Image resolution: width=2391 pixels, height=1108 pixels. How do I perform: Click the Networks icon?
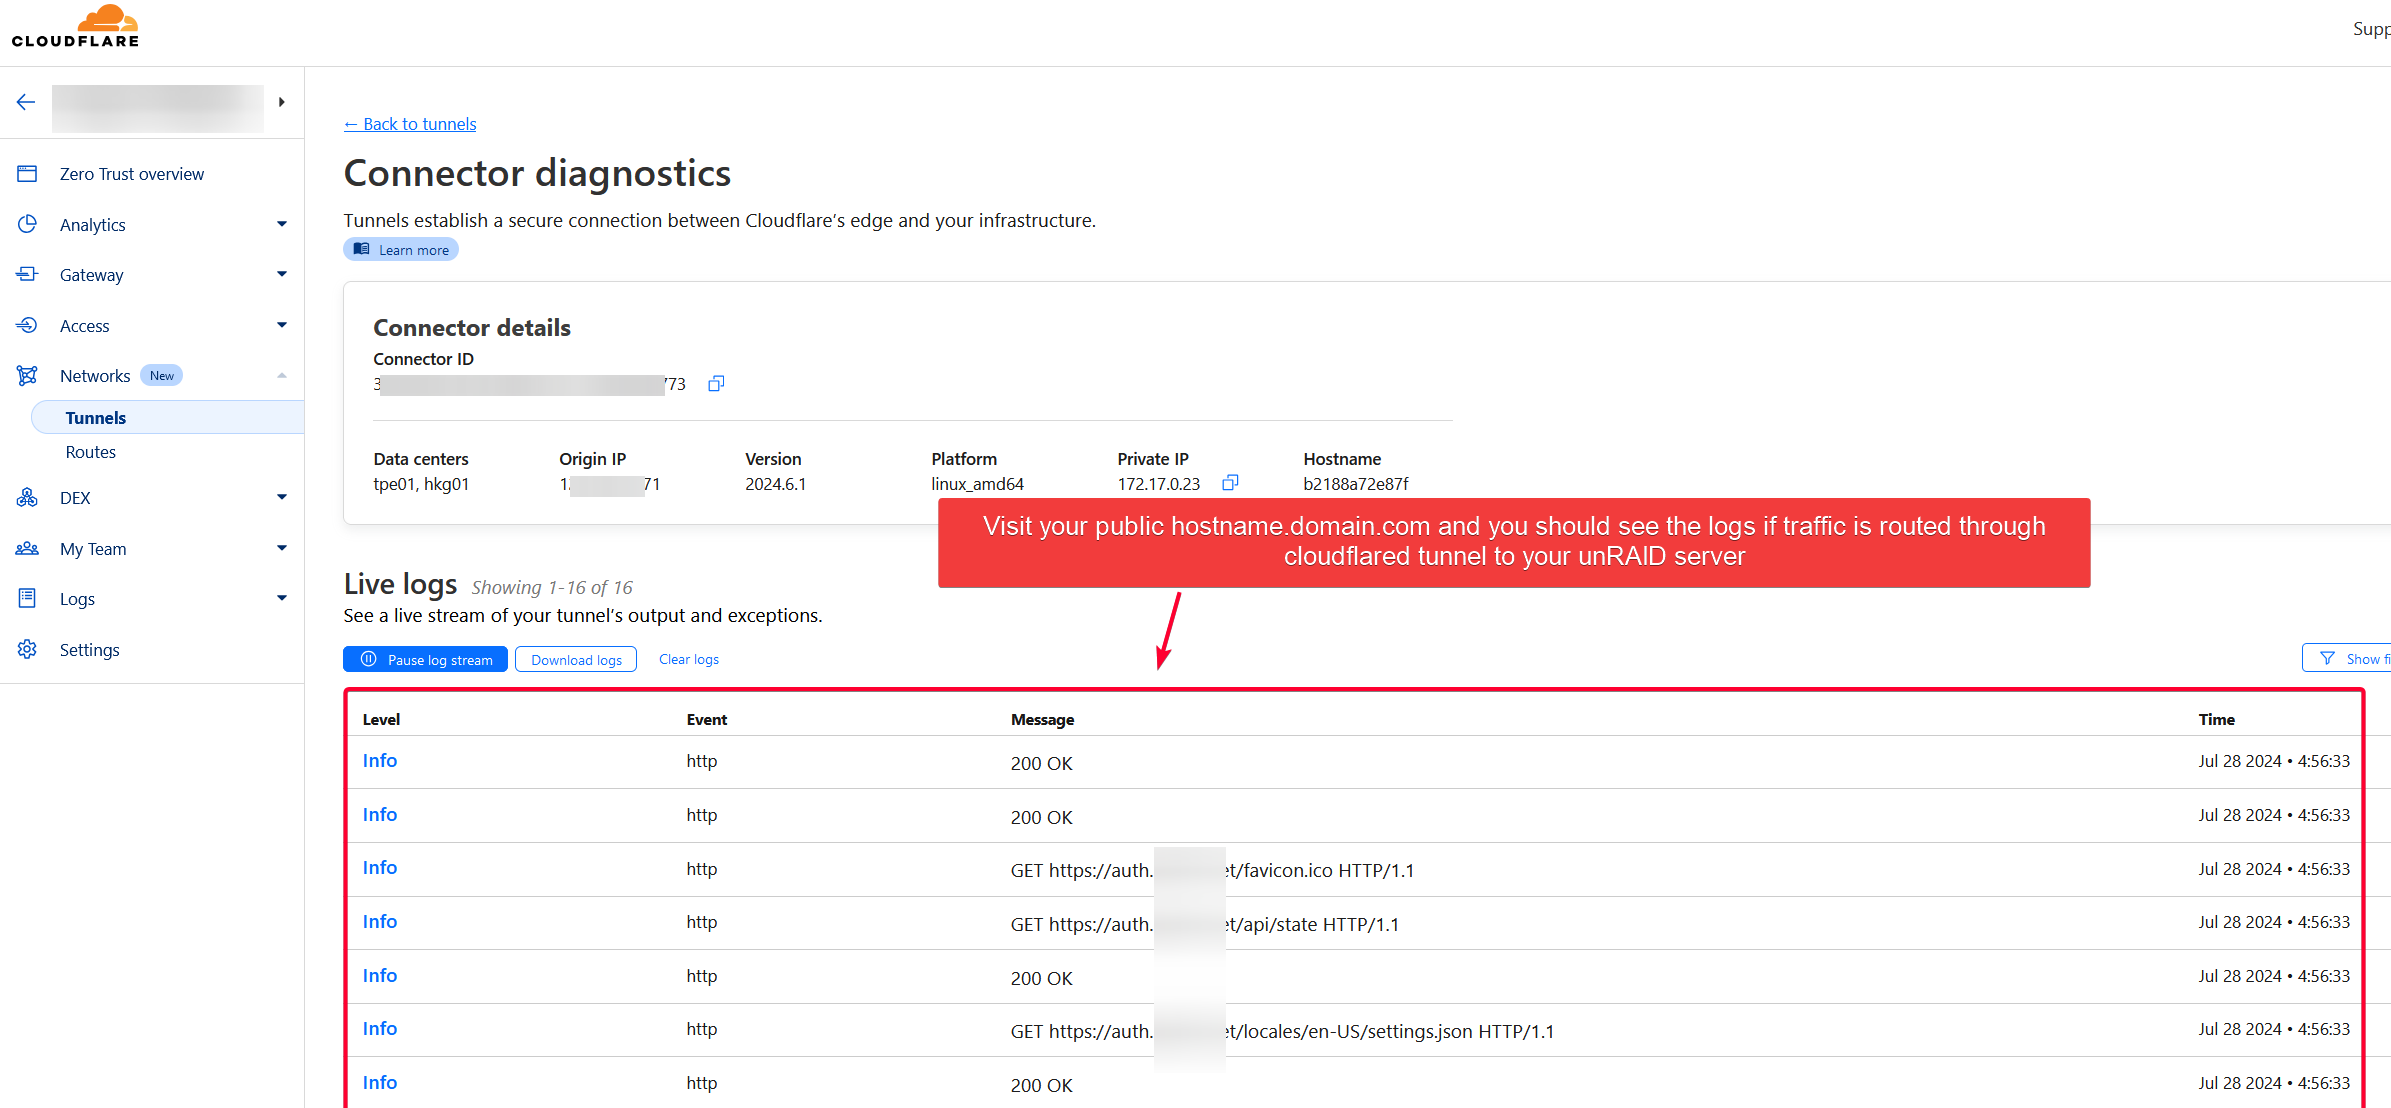pyautogui.click(x=27, y=375)
